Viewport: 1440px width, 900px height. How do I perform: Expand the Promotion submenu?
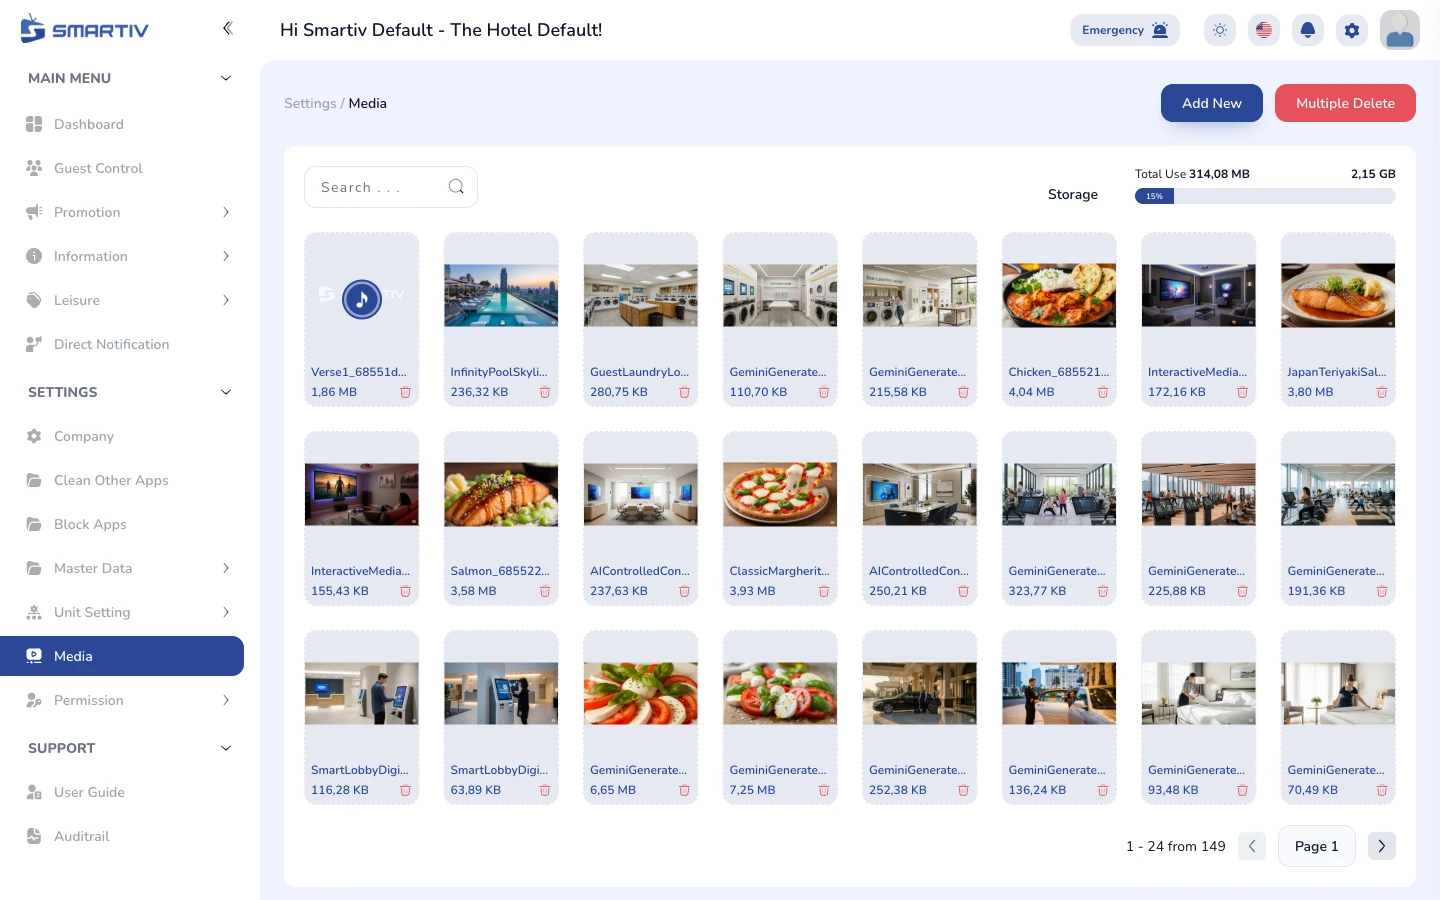click(x=226, y=212)
